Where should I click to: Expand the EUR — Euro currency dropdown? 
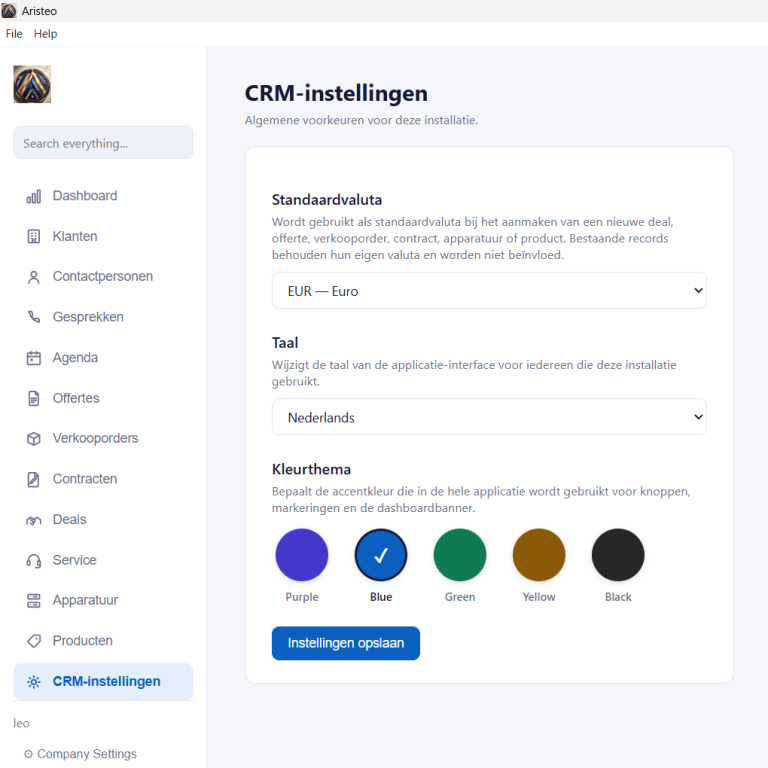[x=489, y=291]
